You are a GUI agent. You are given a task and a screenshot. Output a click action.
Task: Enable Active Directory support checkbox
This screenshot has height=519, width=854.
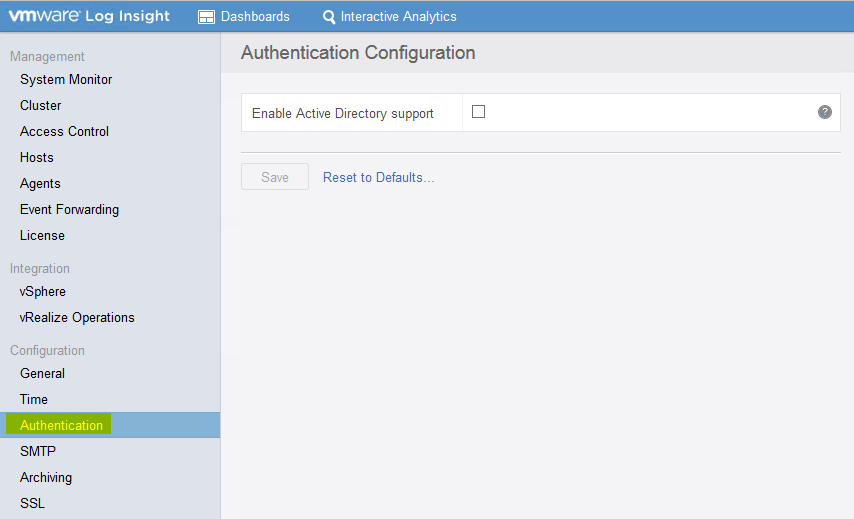point(478,112)
